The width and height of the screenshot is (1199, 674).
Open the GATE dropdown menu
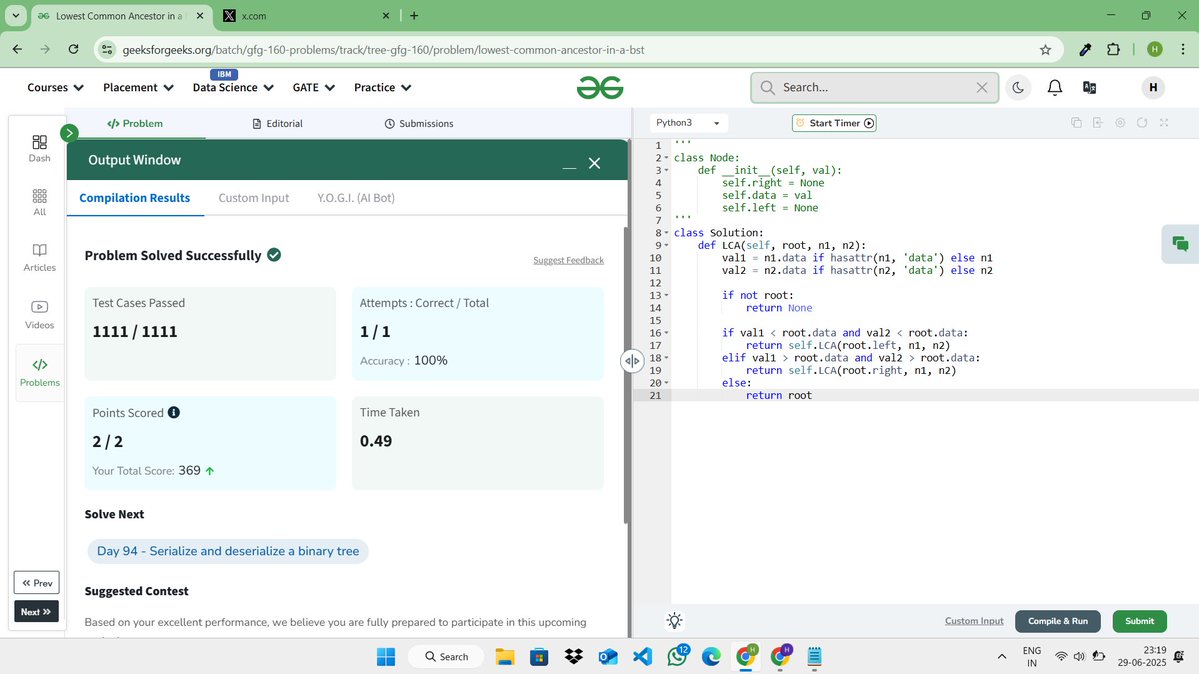click(314, 87)
